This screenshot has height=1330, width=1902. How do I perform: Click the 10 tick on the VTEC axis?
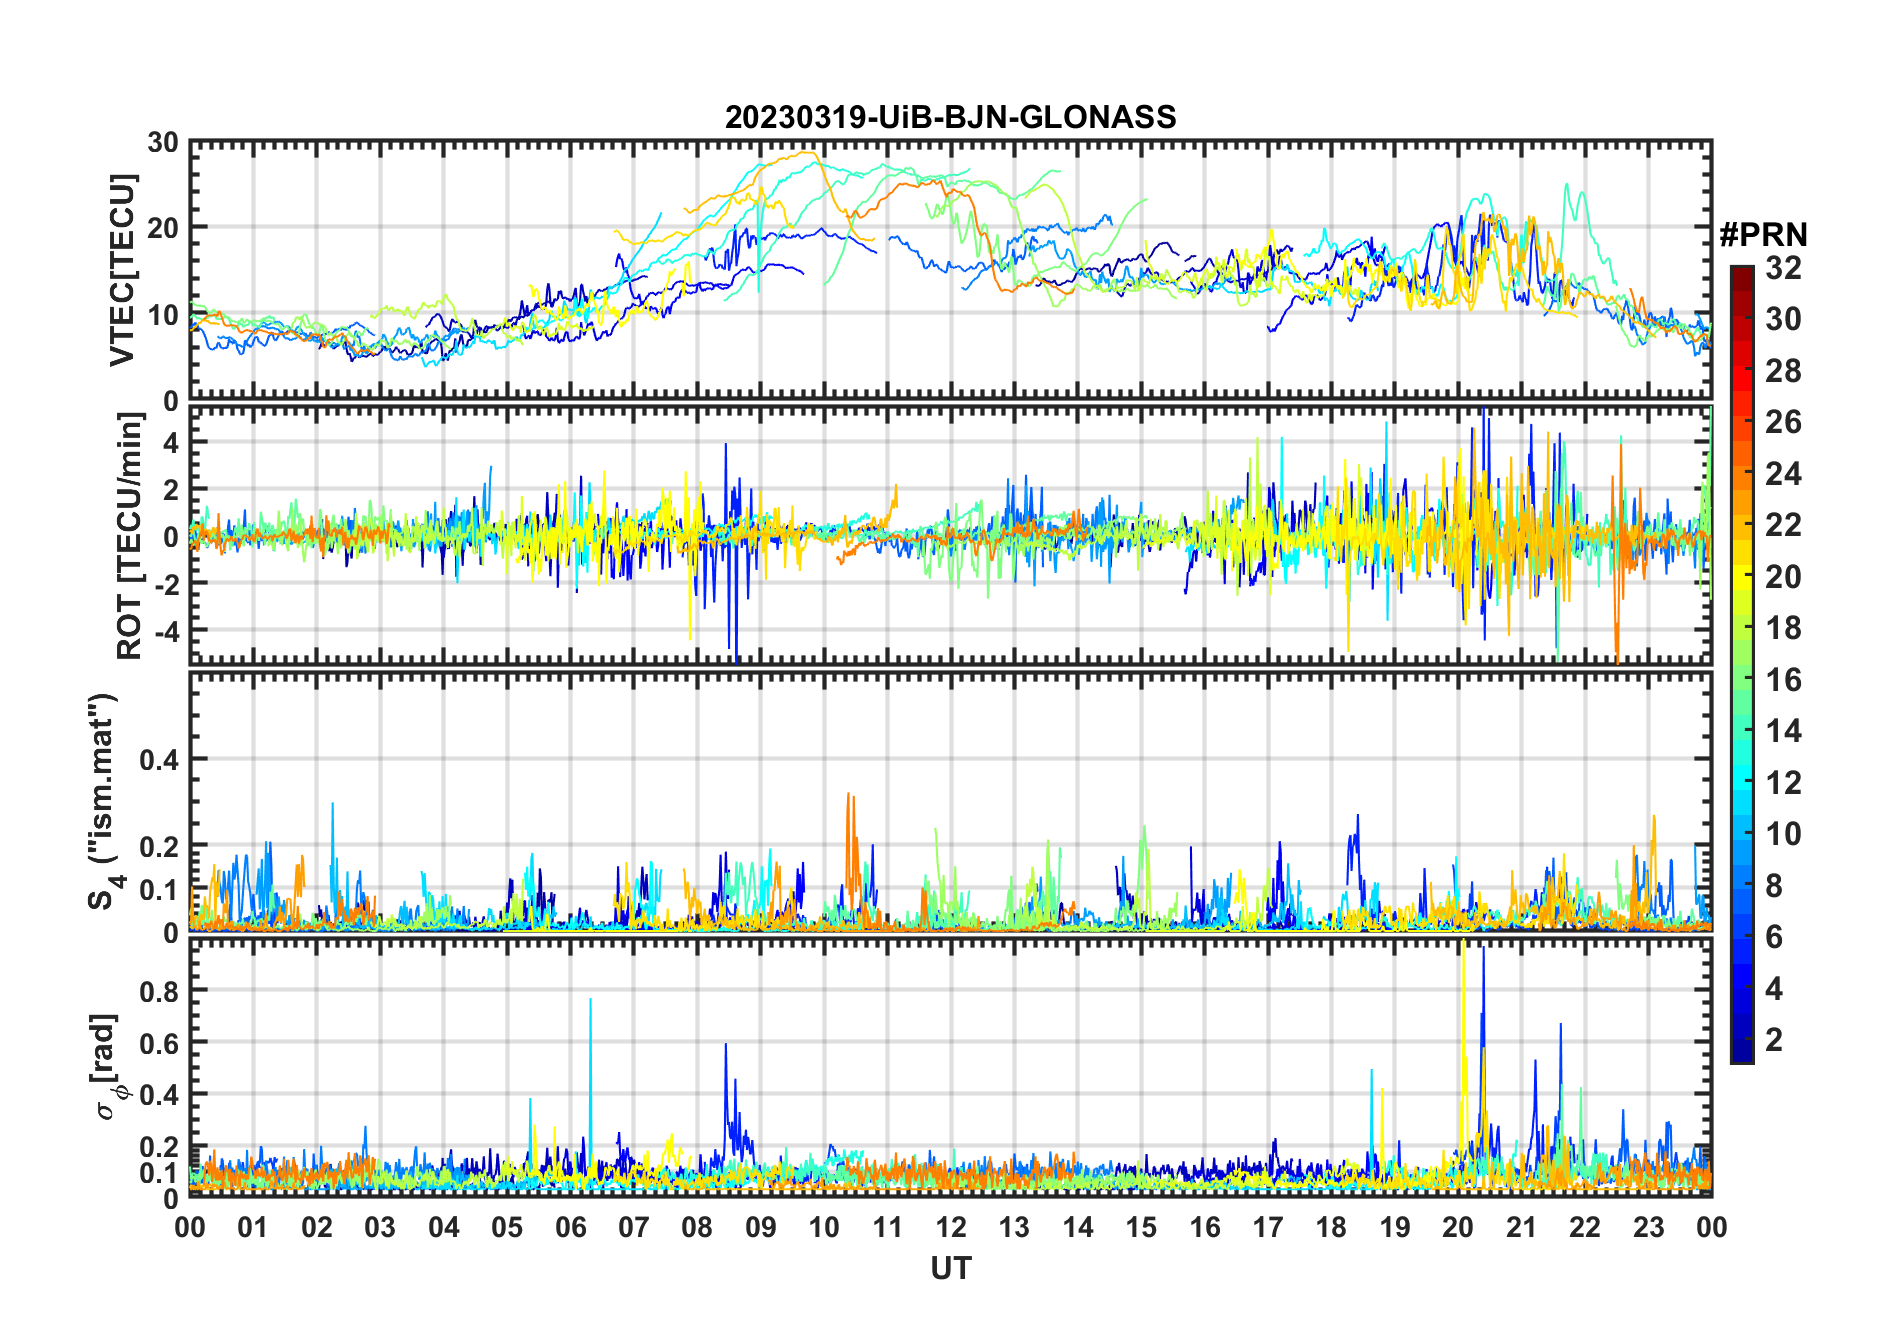coord(163,315)
